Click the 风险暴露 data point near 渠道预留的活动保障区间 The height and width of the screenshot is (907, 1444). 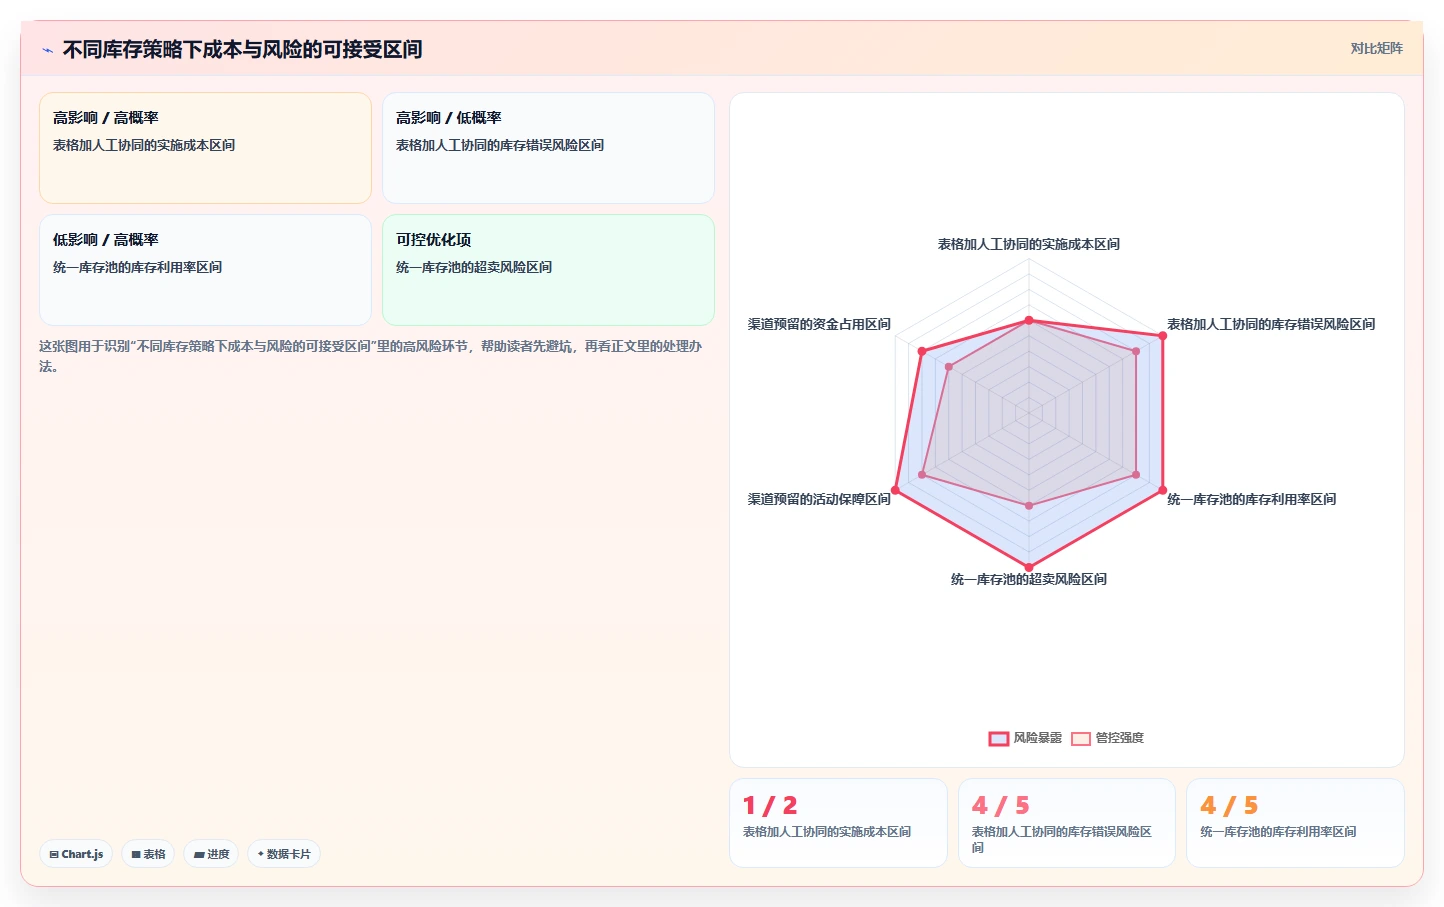coord(895,490)
